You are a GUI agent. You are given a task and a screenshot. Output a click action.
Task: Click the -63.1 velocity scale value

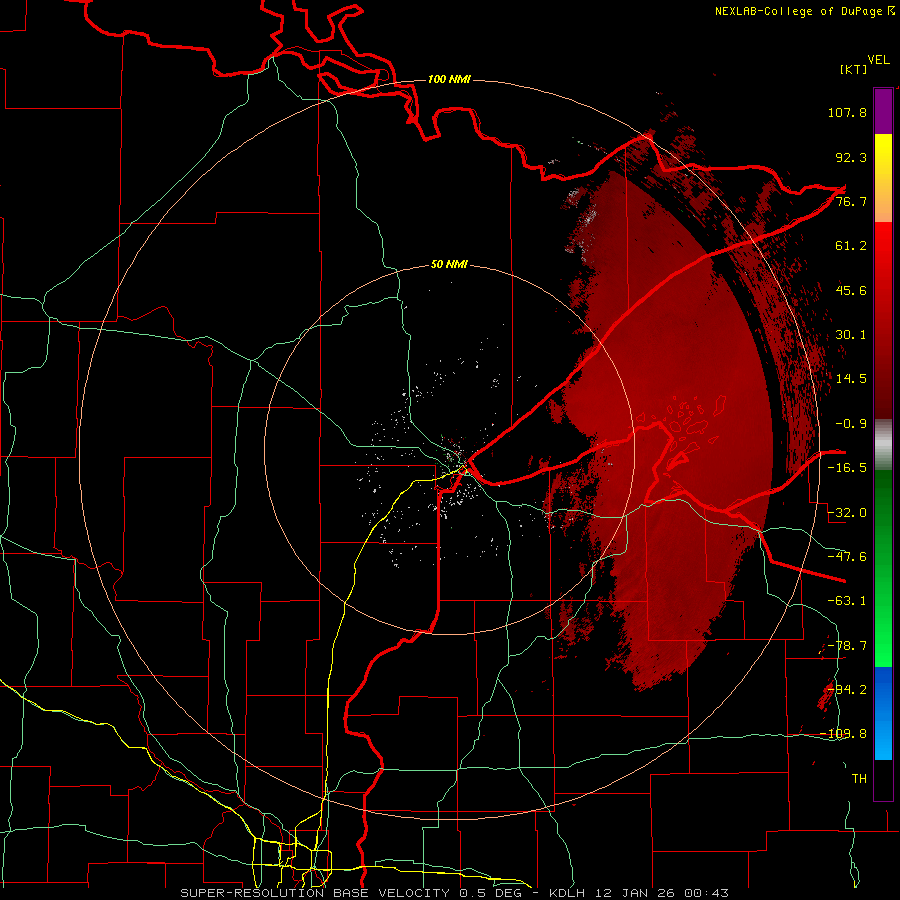847,601
